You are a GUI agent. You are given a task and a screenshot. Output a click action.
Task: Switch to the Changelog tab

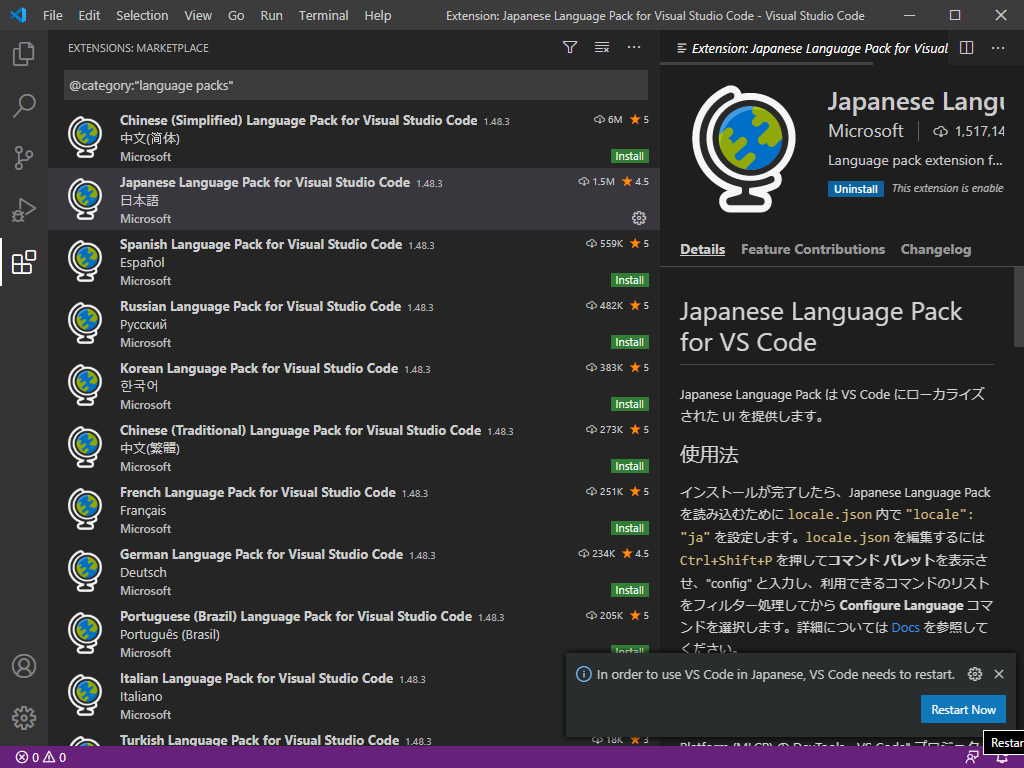coord(935,249)
